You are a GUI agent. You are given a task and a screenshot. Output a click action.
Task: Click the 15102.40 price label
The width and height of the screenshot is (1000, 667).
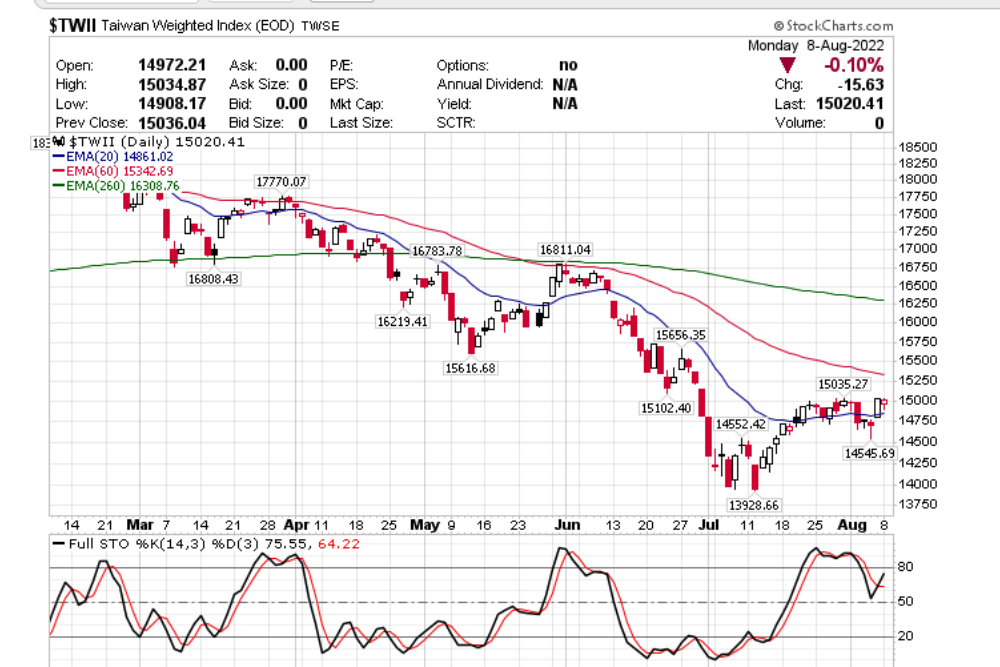(666, 407)
